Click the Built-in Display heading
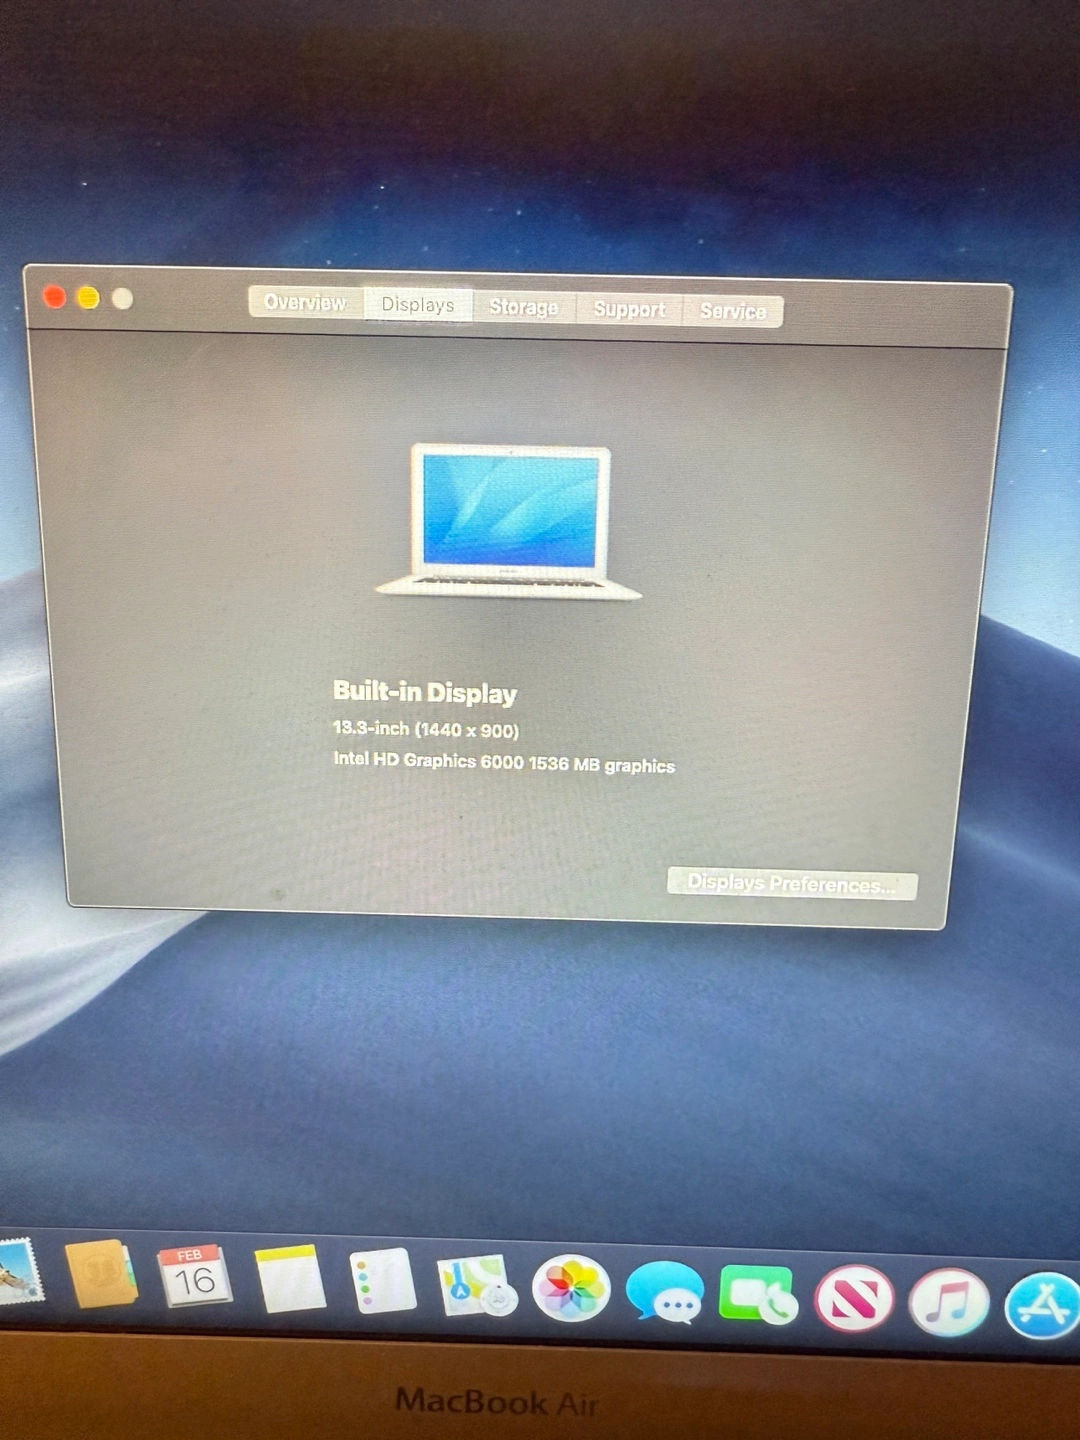 click(425, 692)
